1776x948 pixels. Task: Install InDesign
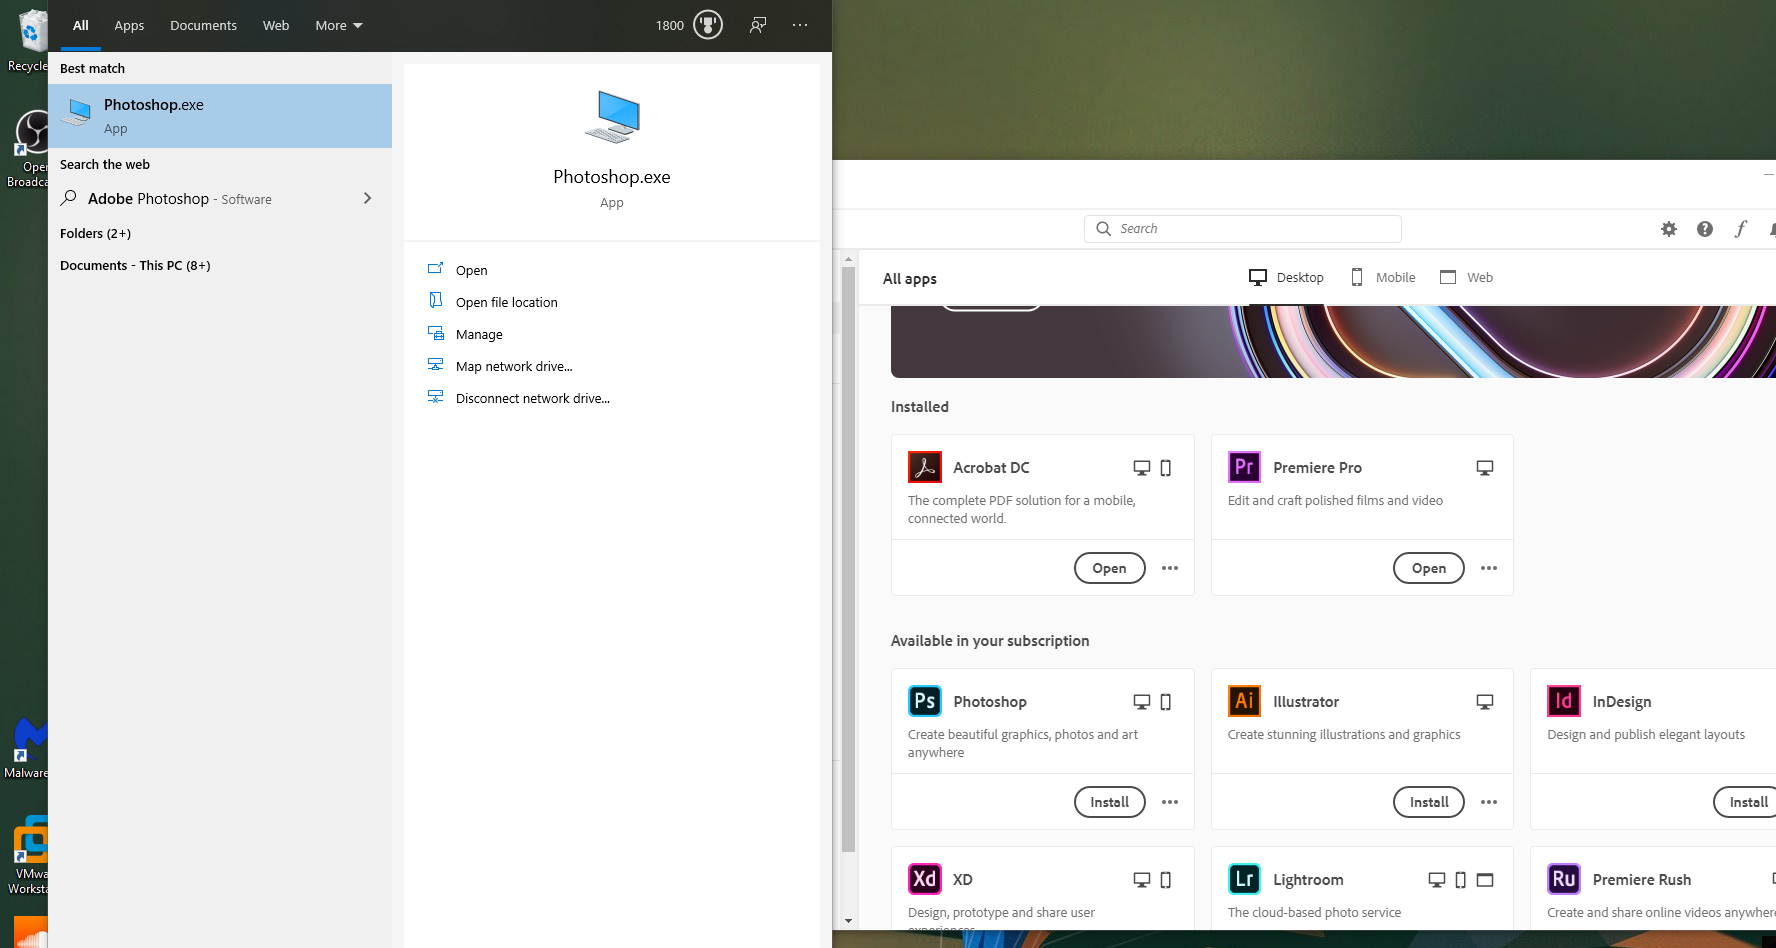1747,802
